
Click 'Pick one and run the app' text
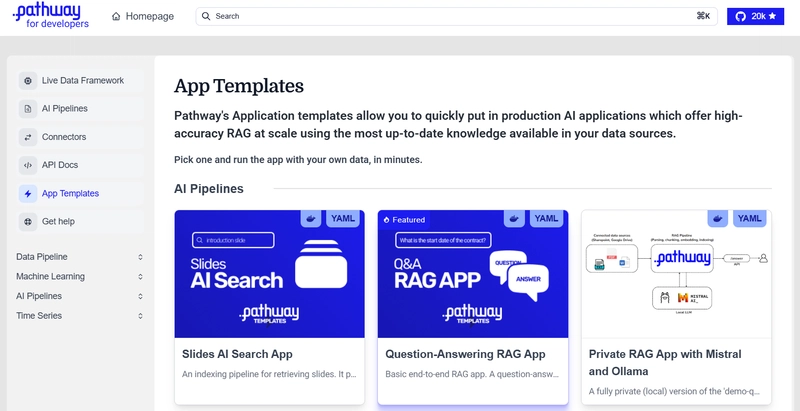(x=298, y=160)
